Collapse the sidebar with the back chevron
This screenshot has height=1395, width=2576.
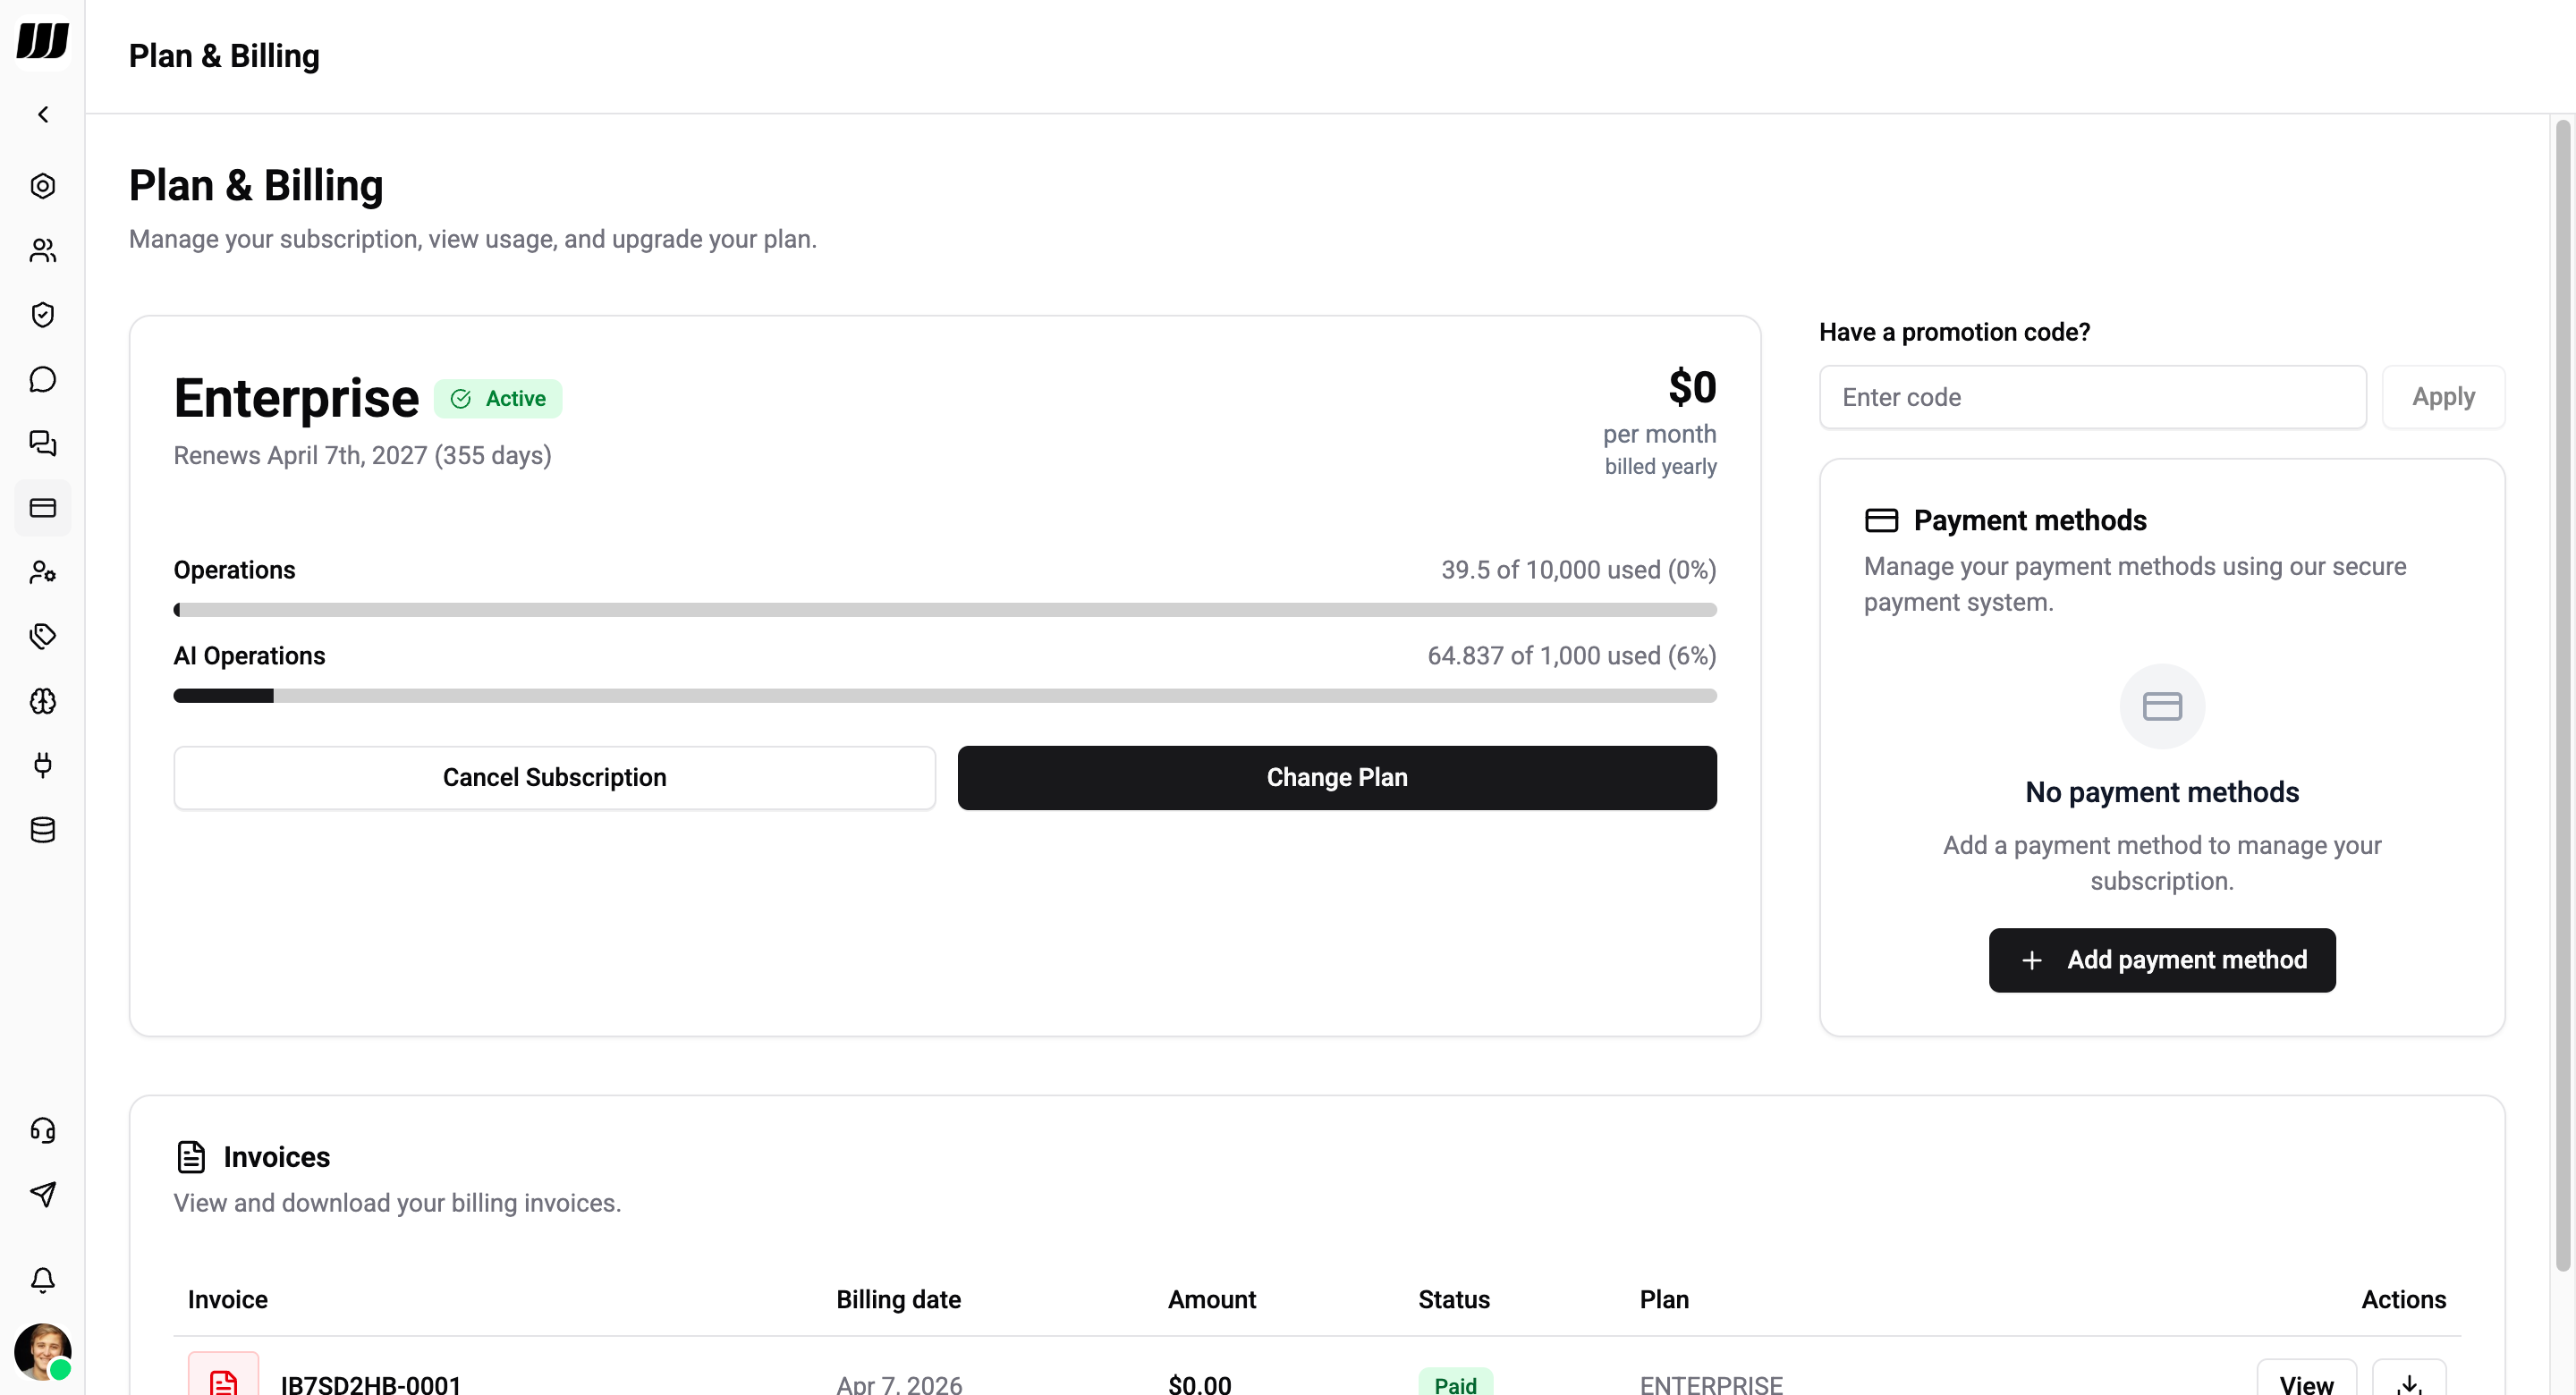point(43,114)
